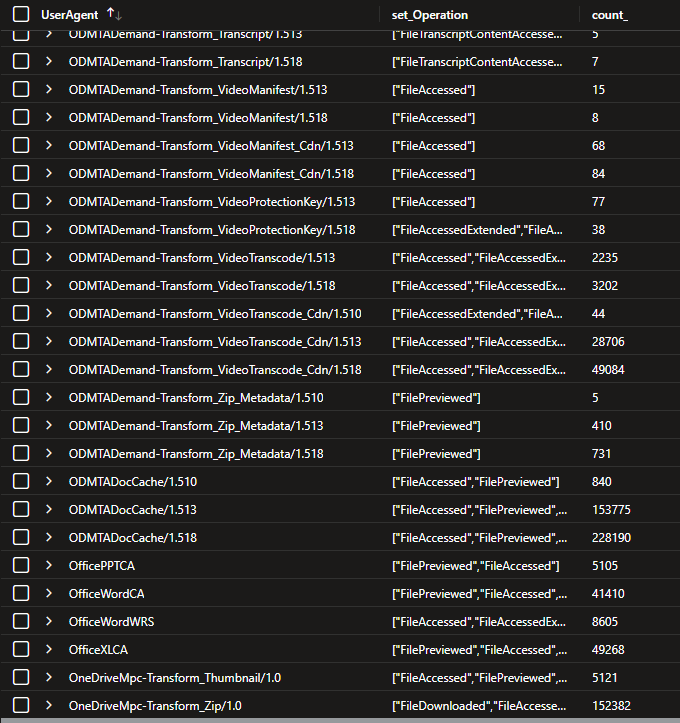Click count value 3202

tap(605, 285)
